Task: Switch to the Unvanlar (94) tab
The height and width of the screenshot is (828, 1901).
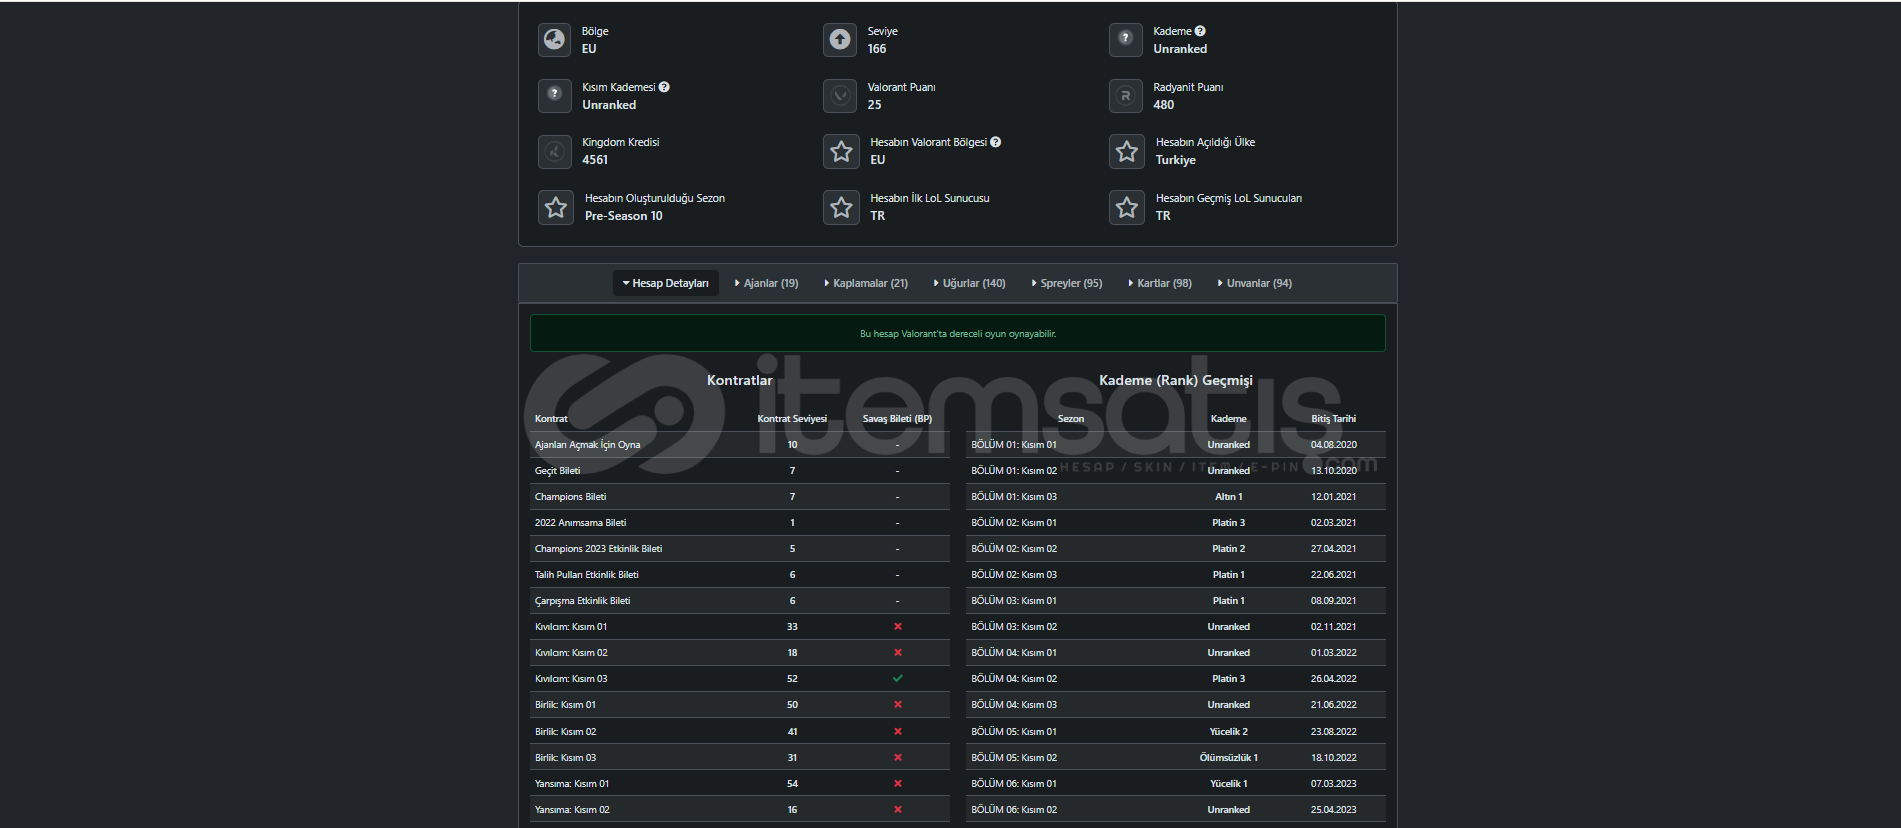Action: pyautogui.click(x=1255, y=283)
